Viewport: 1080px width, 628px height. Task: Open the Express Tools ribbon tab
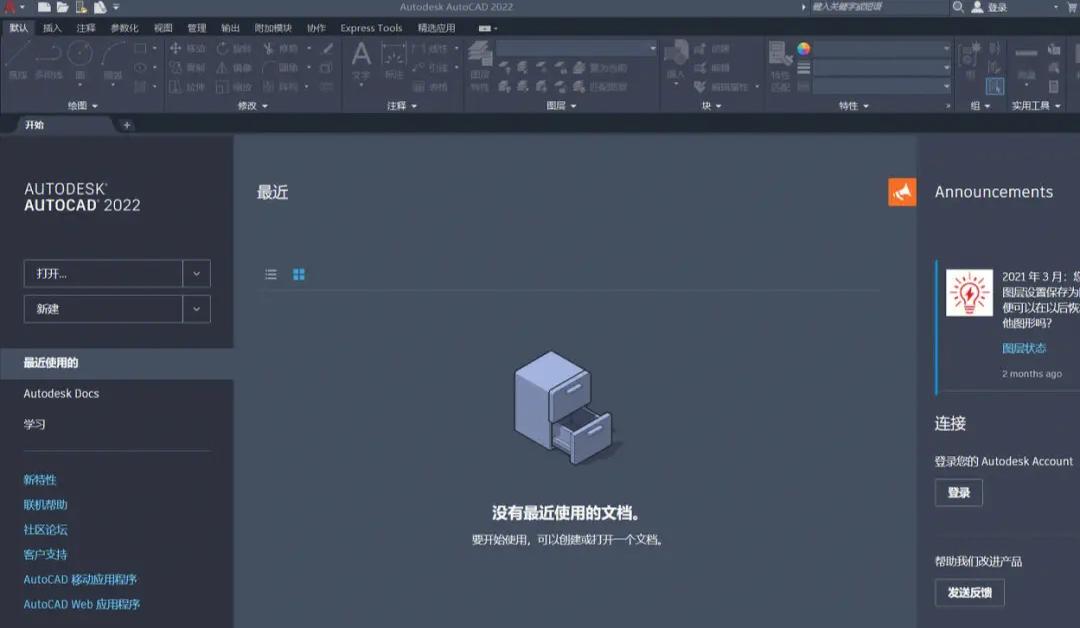[x=370, y=28]
